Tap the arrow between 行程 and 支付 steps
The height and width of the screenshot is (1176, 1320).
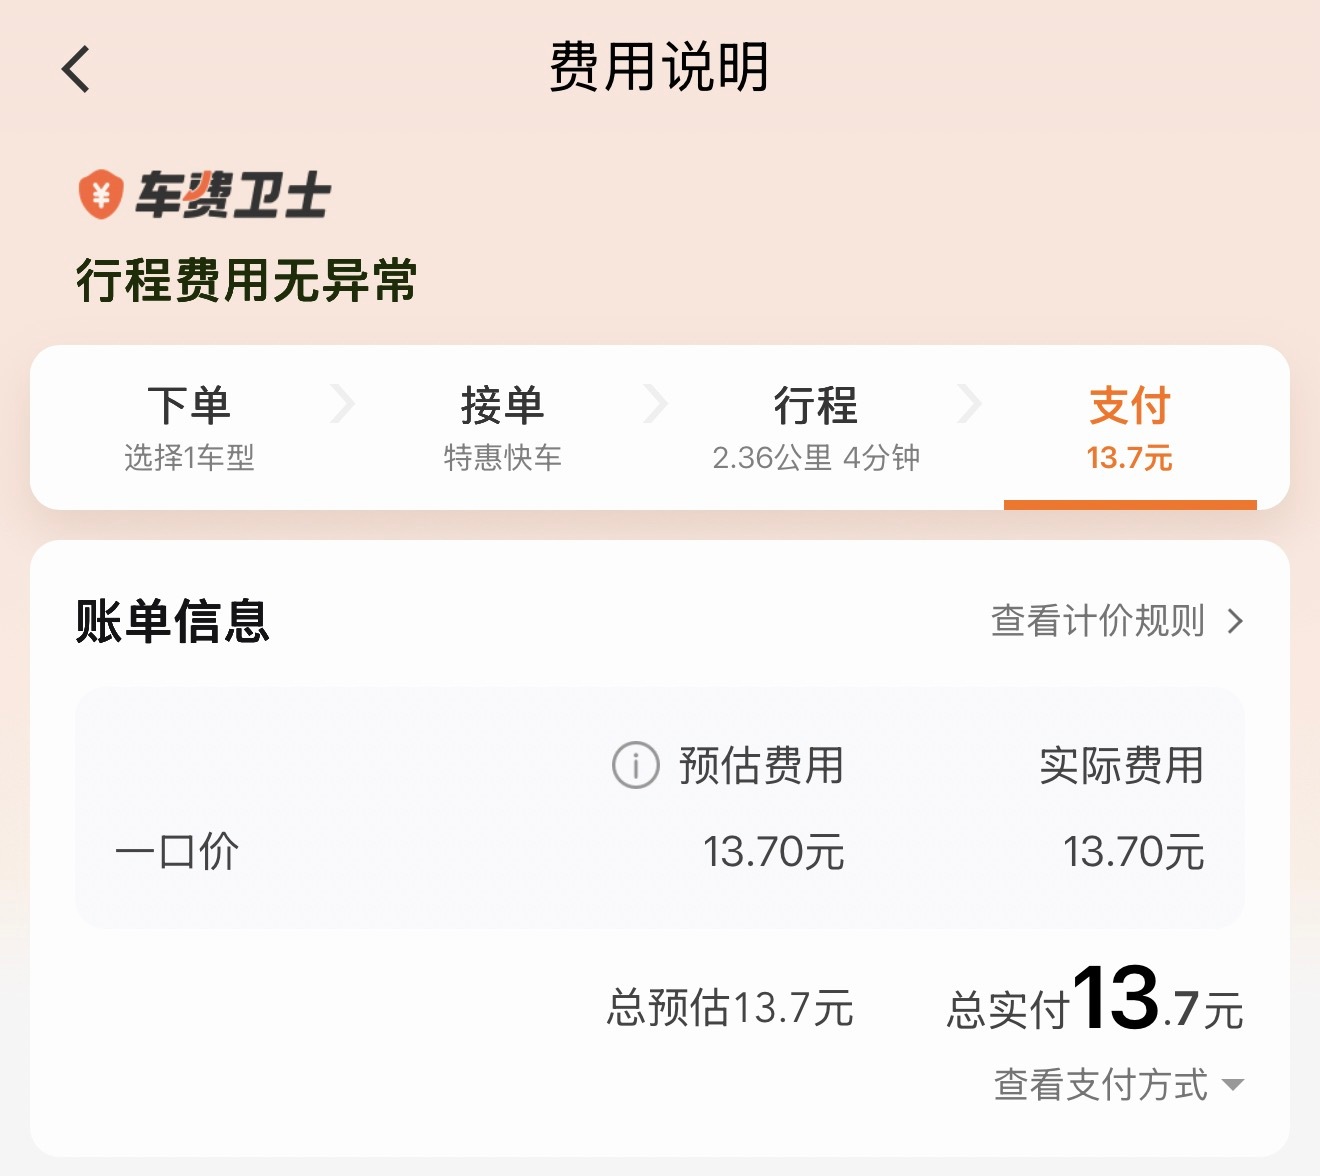[x=971, y=403]
